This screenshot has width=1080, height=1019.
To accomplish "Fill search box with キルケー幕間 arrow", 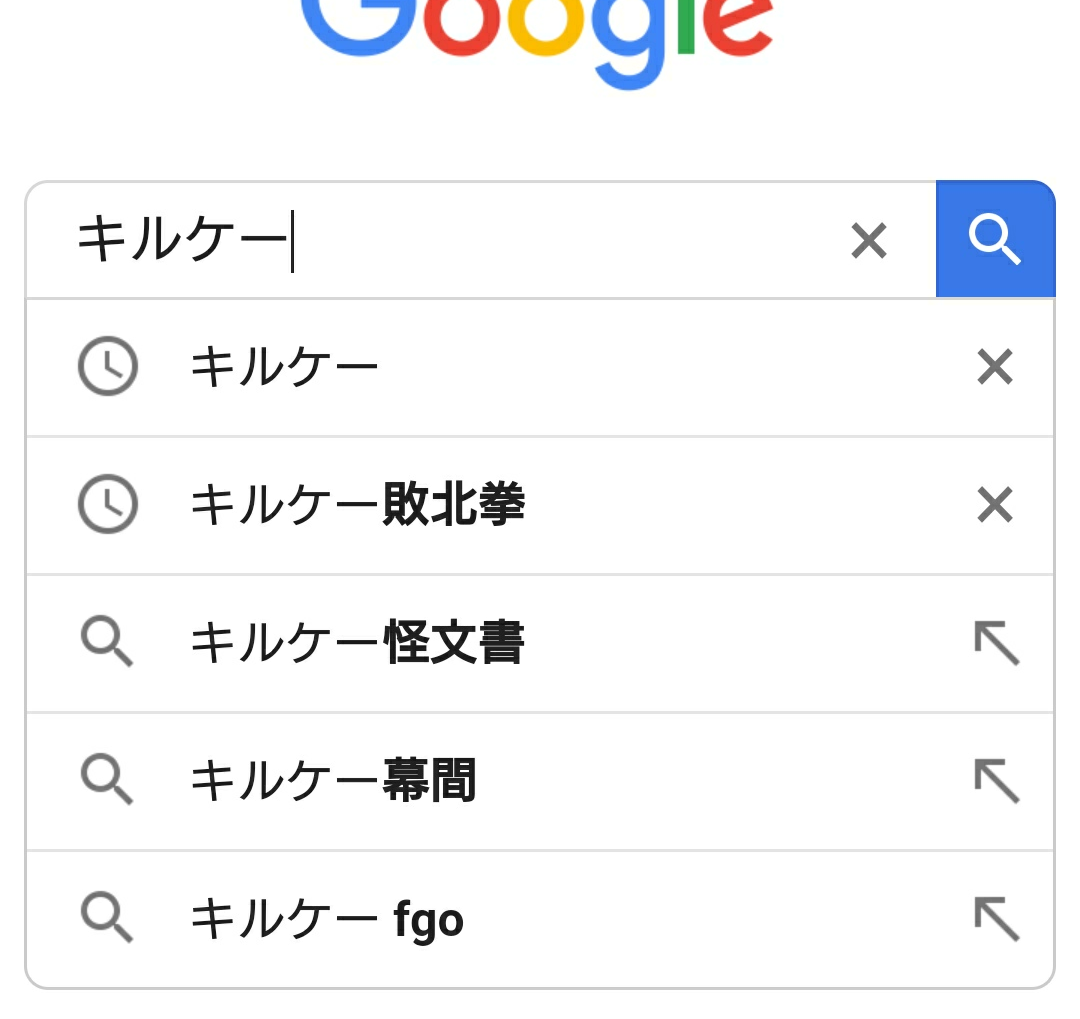I will (996, 781).
